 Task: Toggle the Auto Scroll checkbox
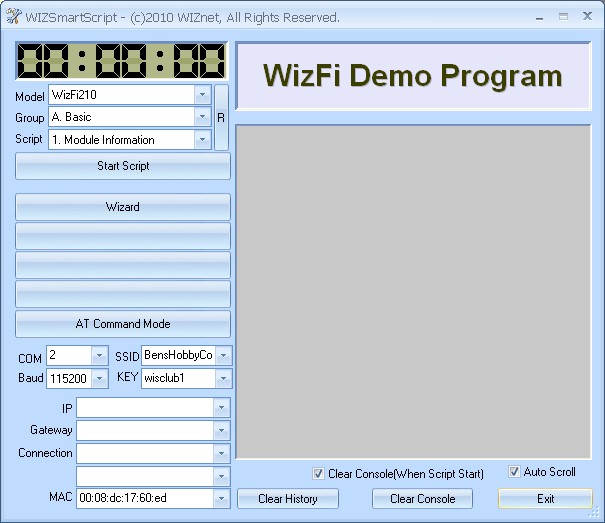514,471
